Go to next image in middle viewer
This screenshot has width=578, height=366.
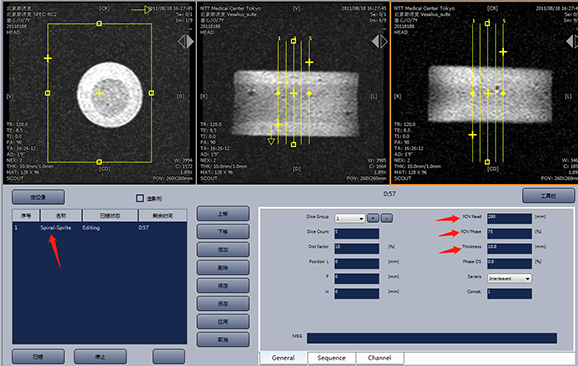click(x=384, y=41)
